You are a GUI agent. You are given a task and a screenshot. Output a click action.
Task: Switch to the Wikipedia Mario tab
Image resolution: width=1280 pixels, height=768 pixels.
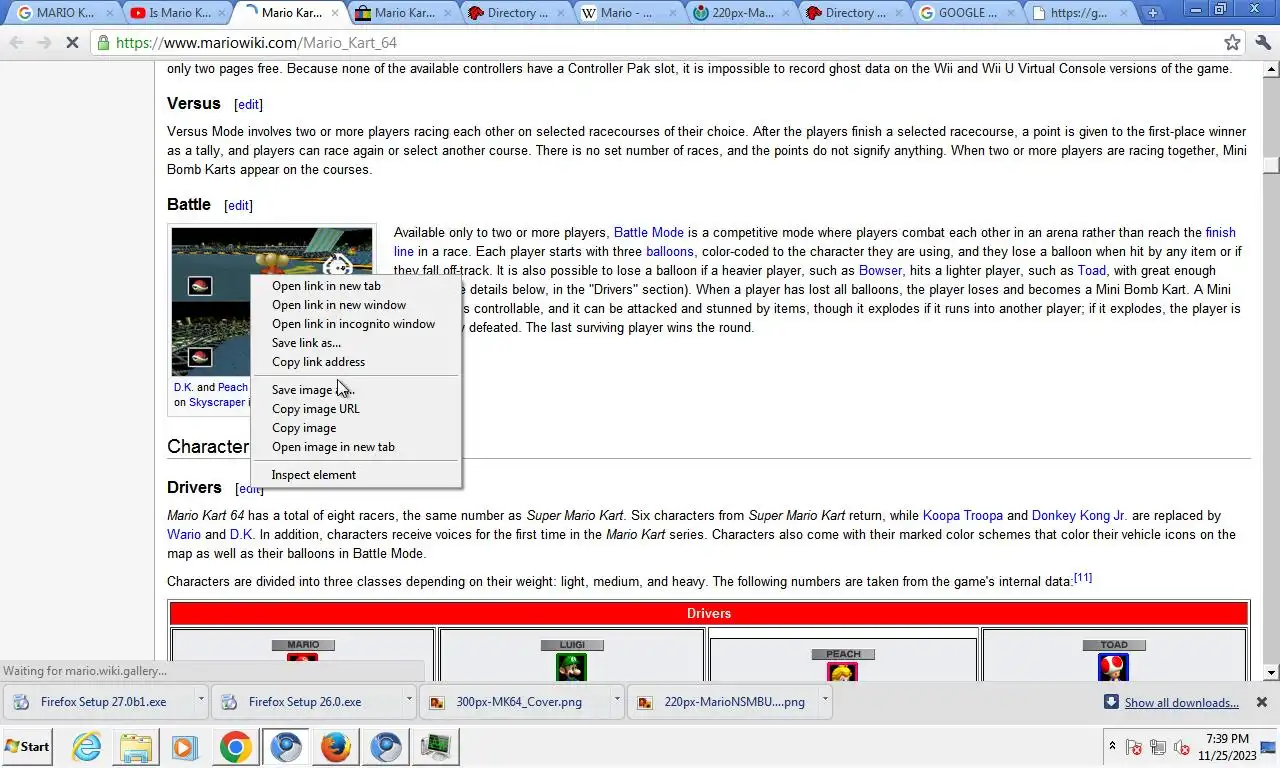(x=624, y=13)
